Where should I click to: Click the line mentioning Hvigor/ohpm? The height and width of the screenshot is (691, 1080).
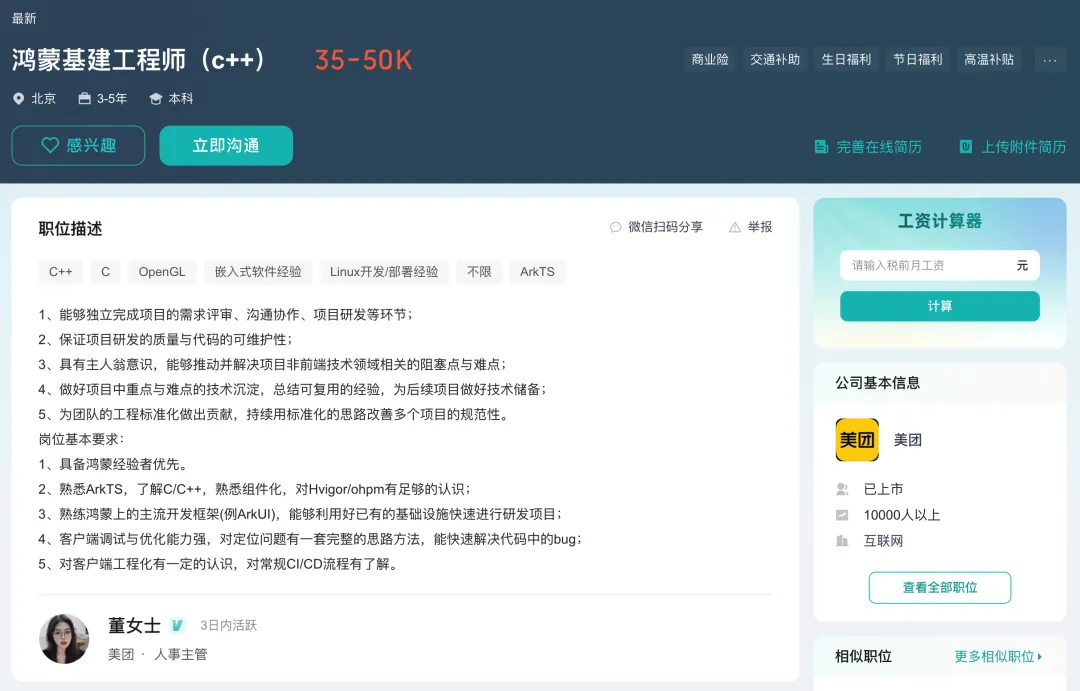[x=255, y=489]
